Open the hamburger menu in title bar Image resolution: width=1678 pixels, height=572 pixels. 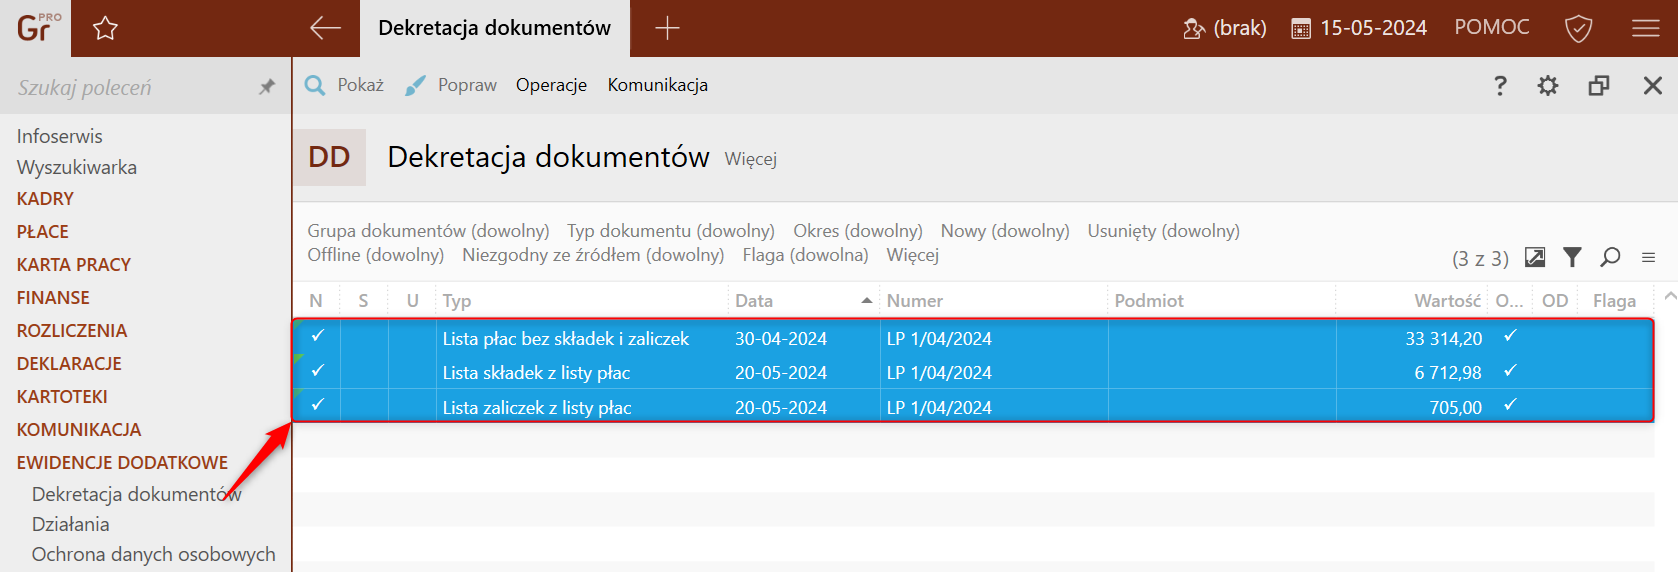pos(1645,28)
